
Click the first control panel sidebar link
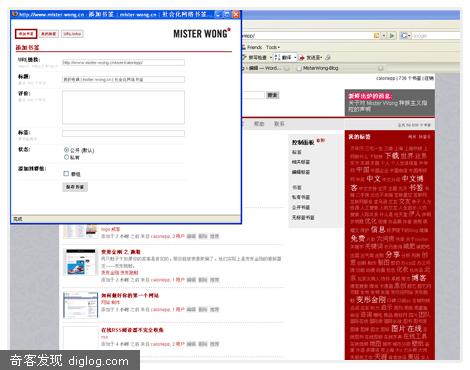tap(297, 152)
